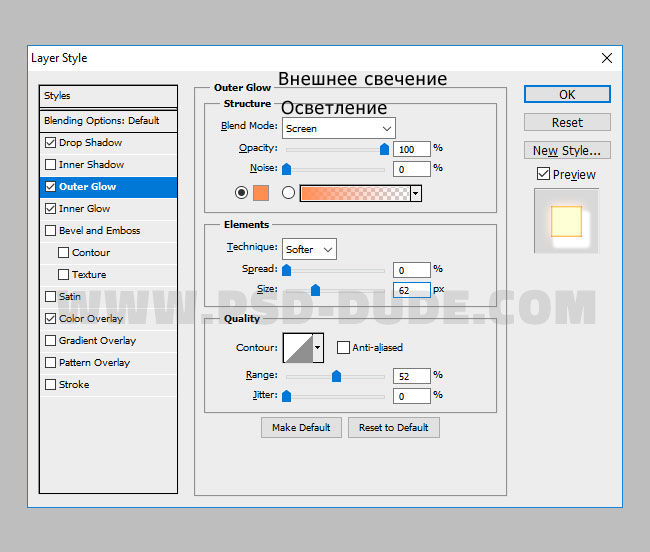650x552 pixels.
Task: Click the Range value field
Action: [412, 376]
